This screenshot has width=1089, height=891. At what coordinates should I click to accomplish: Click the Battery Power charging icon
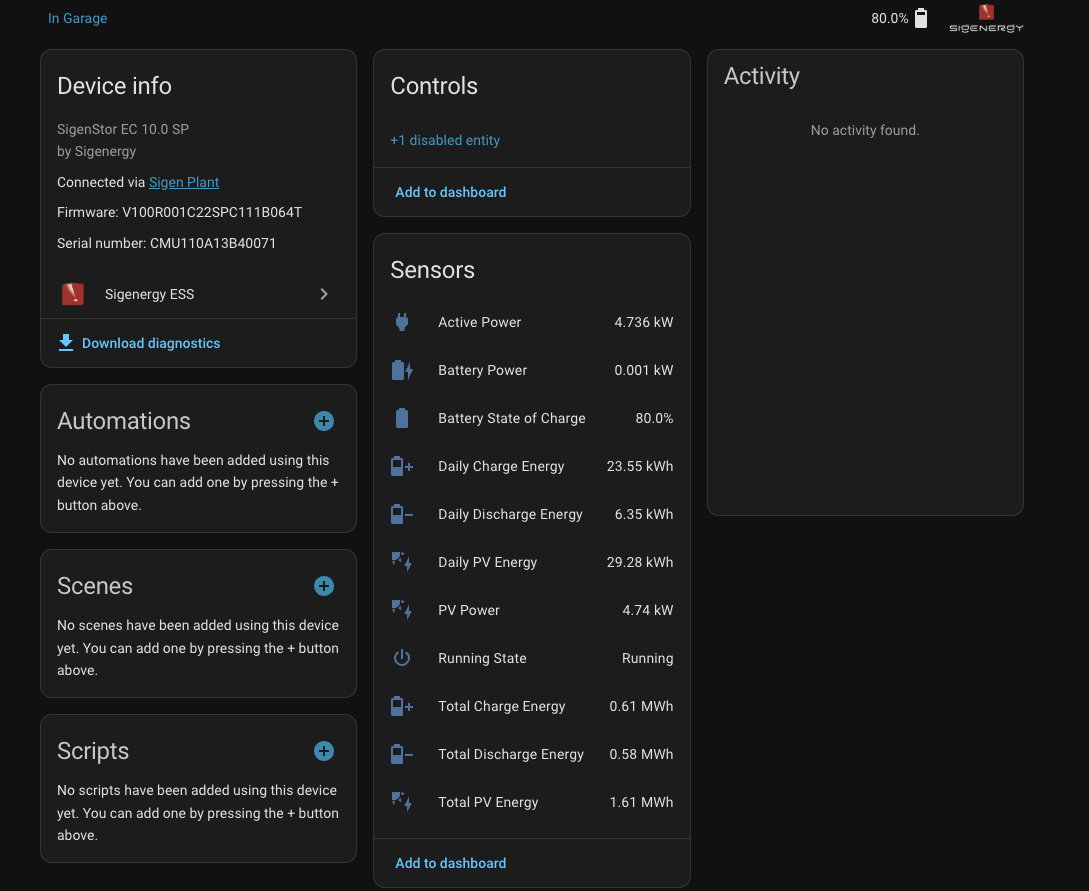[402, 370]
